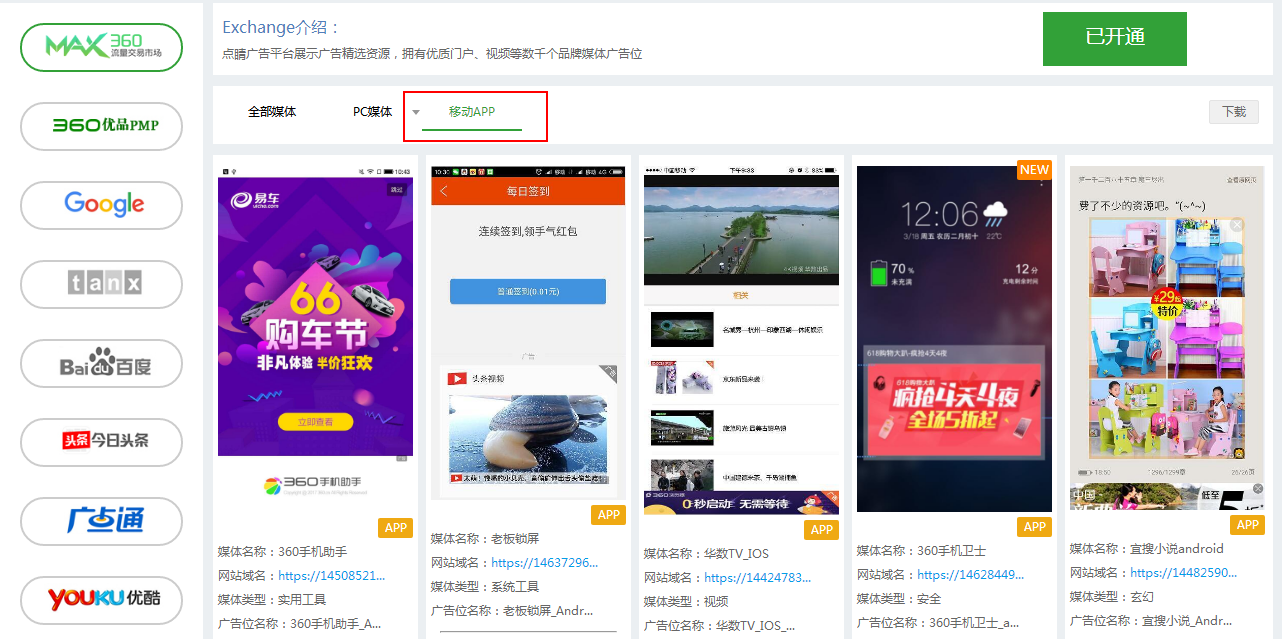1282x639 pixels.
Task: Select the 今日头条 exchange logo
Action: 102,442
